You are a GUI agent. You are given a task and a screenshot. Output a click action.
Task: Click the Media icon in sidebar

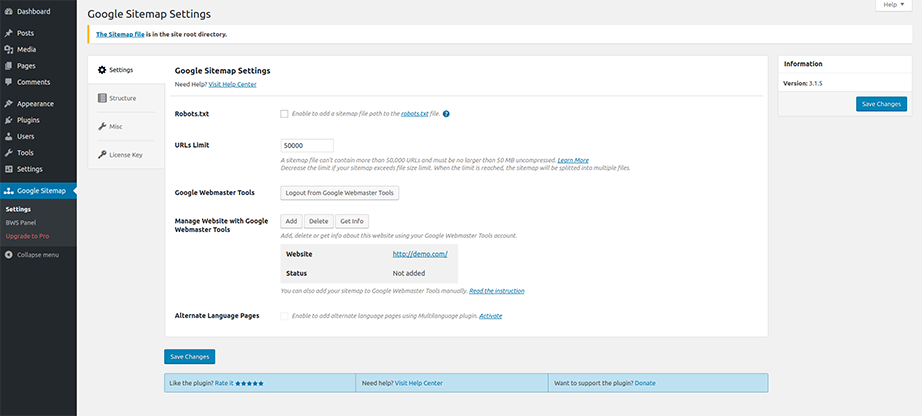click(8, 50)
